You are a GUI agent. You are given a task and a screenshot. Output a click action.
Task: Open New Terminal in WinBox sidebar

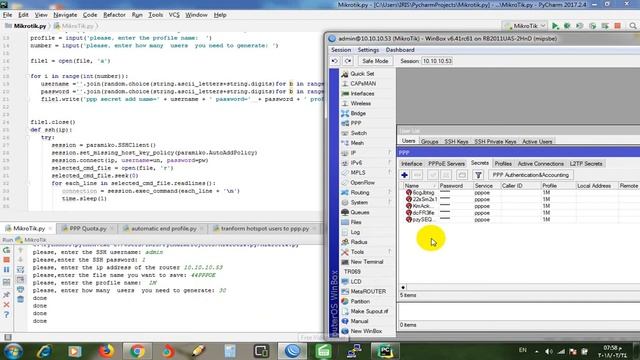tap(367, 262)
